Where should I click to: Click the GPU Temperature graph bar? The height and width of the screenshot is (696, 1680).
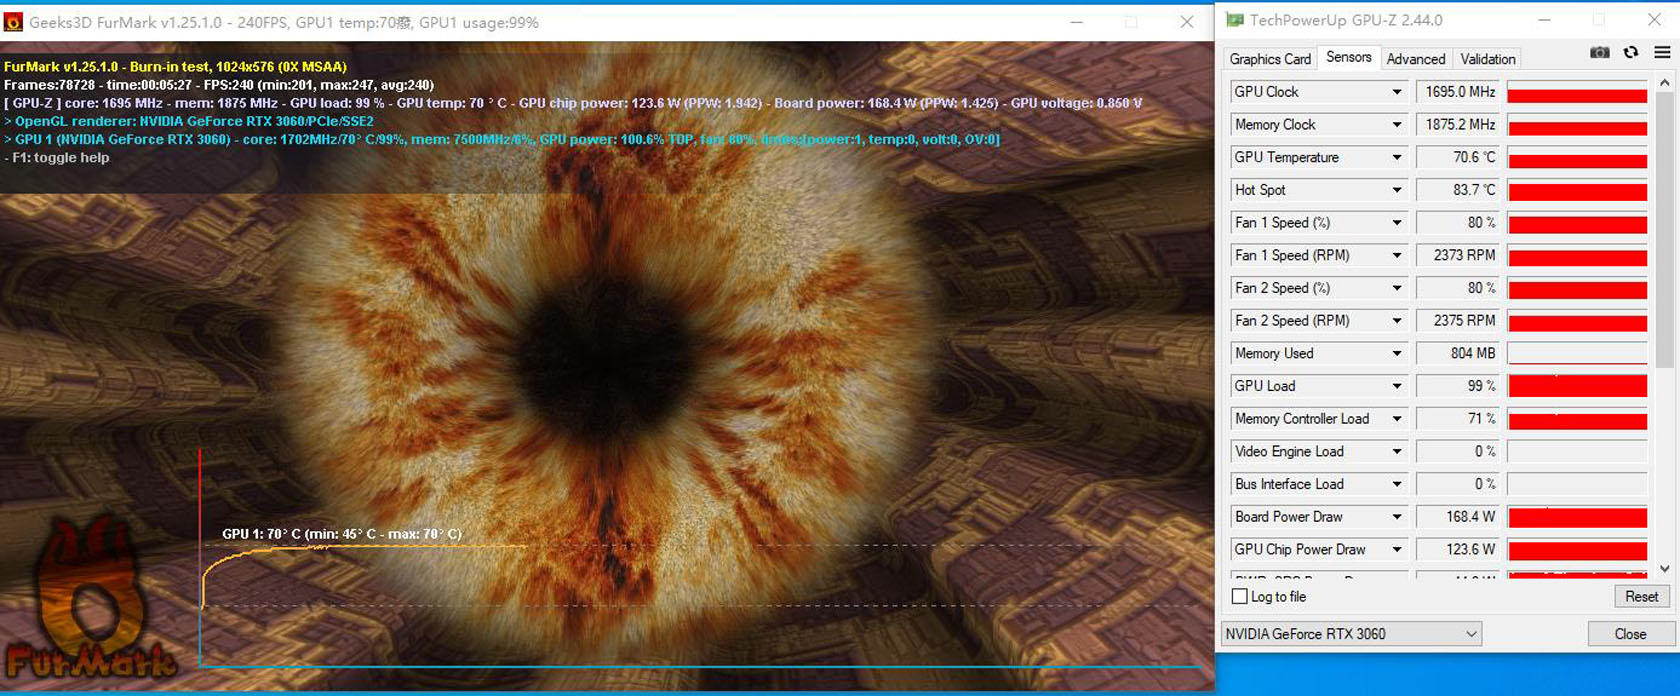pos(1577,158)
